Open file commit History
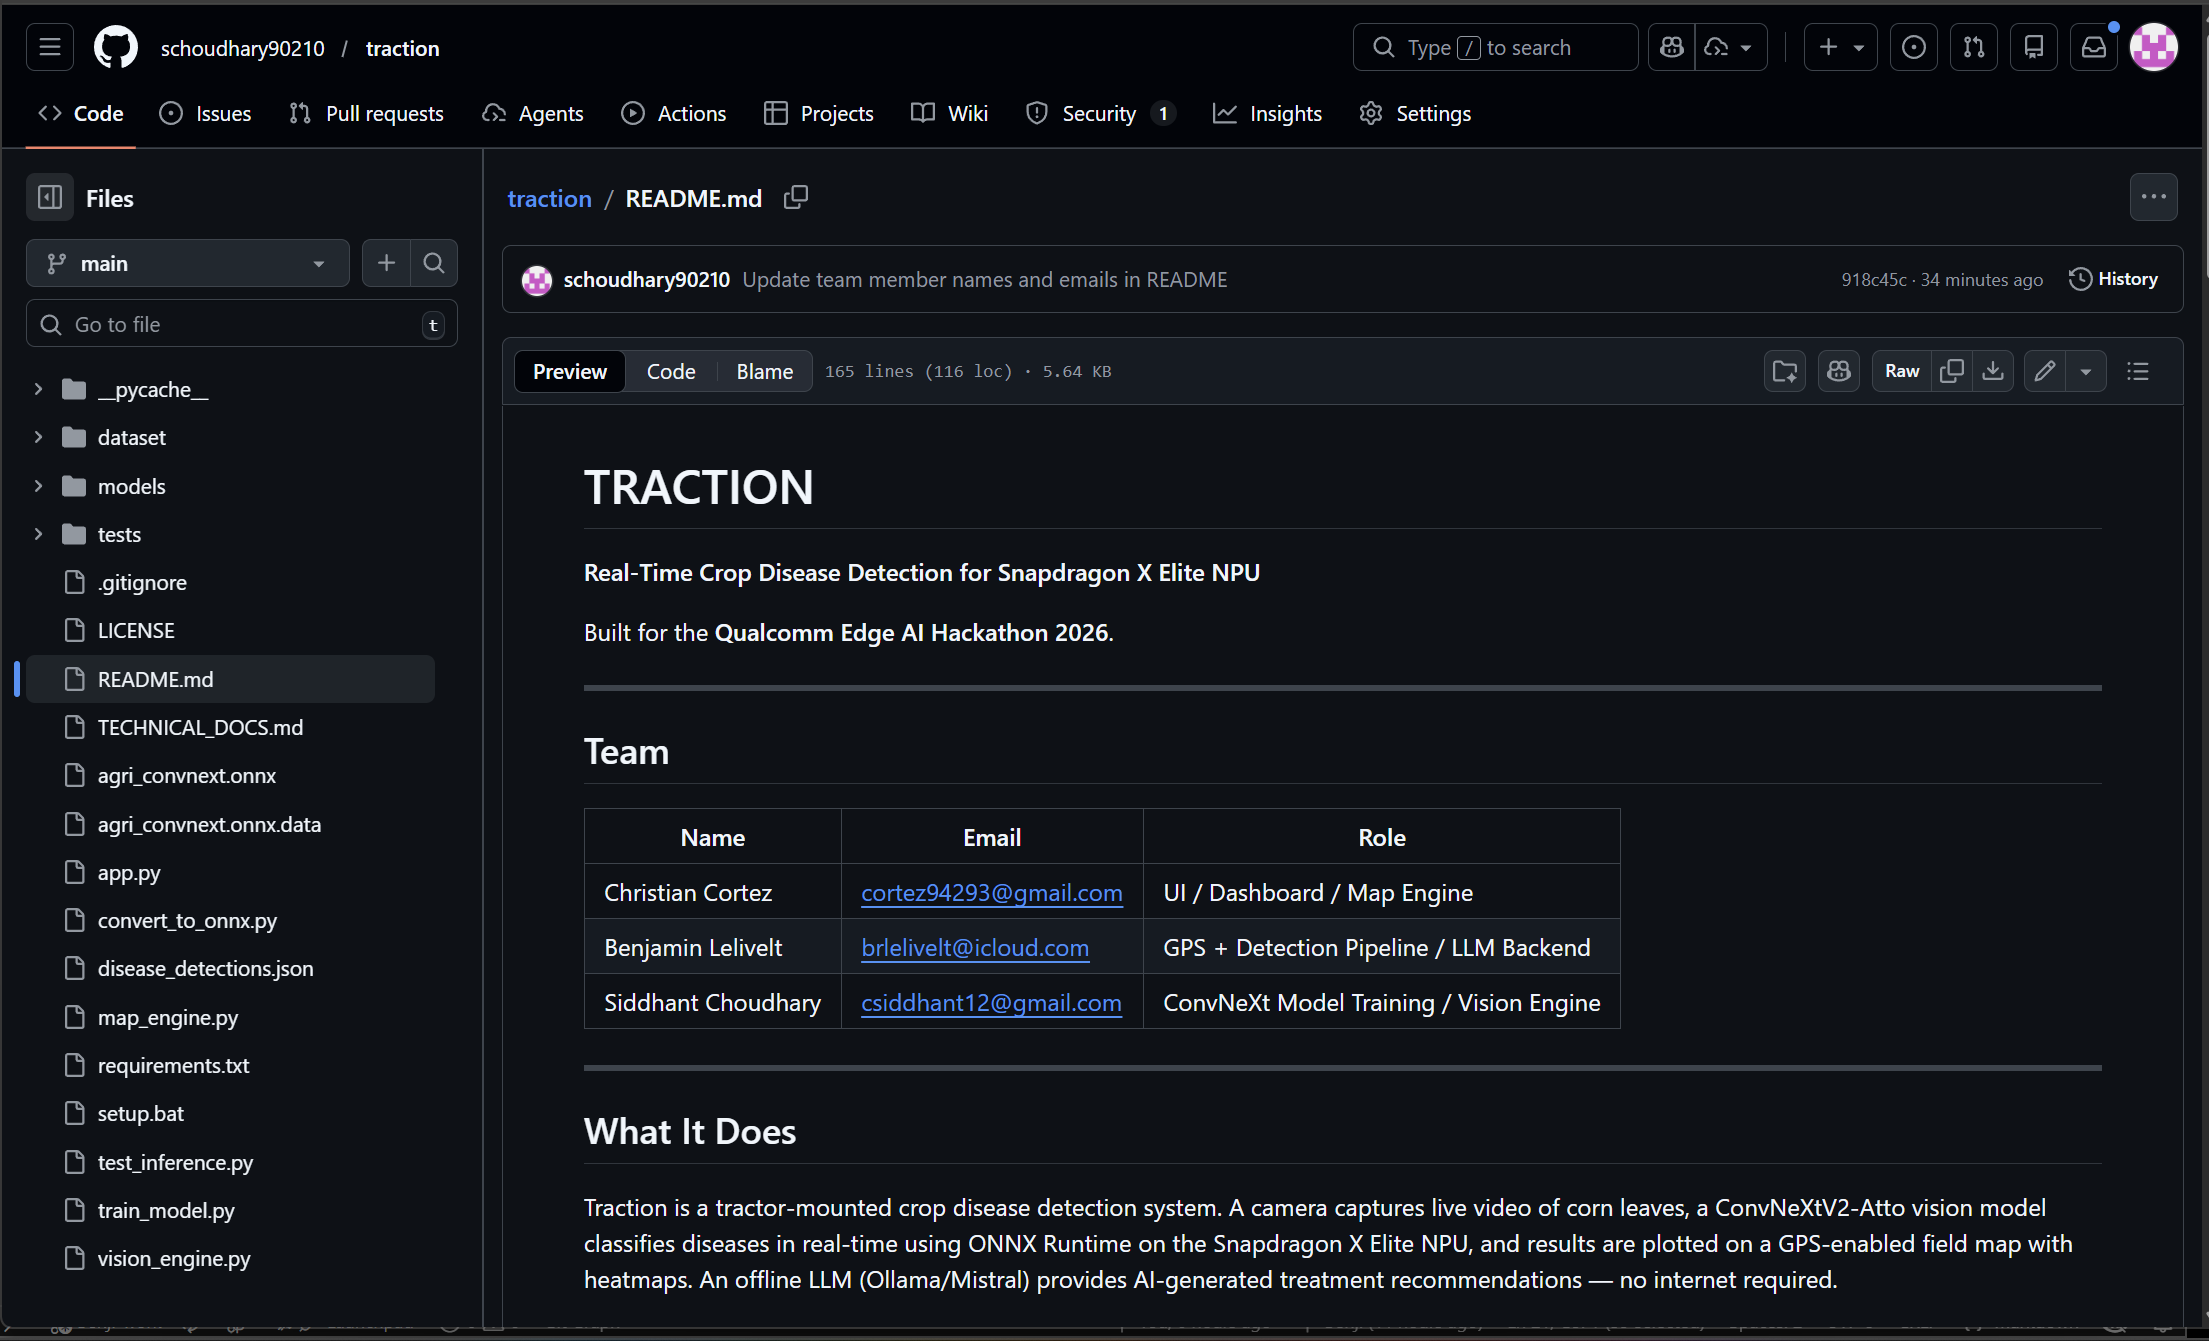The image size is (2209, 1341). [2113, 279]
